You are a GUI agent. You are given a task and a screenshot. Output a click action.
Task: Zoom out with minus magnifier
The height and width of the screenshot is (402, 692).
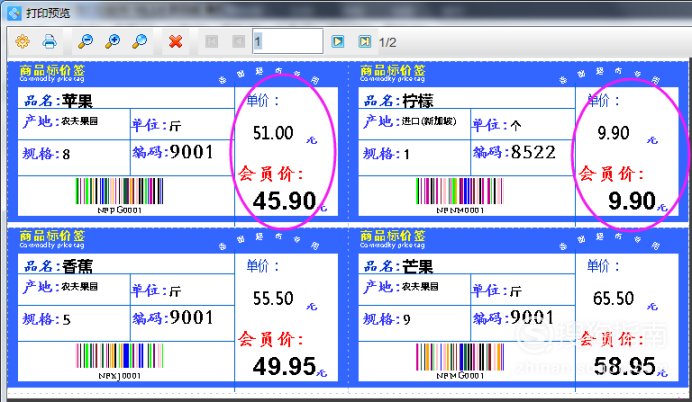tap(85, 42)
